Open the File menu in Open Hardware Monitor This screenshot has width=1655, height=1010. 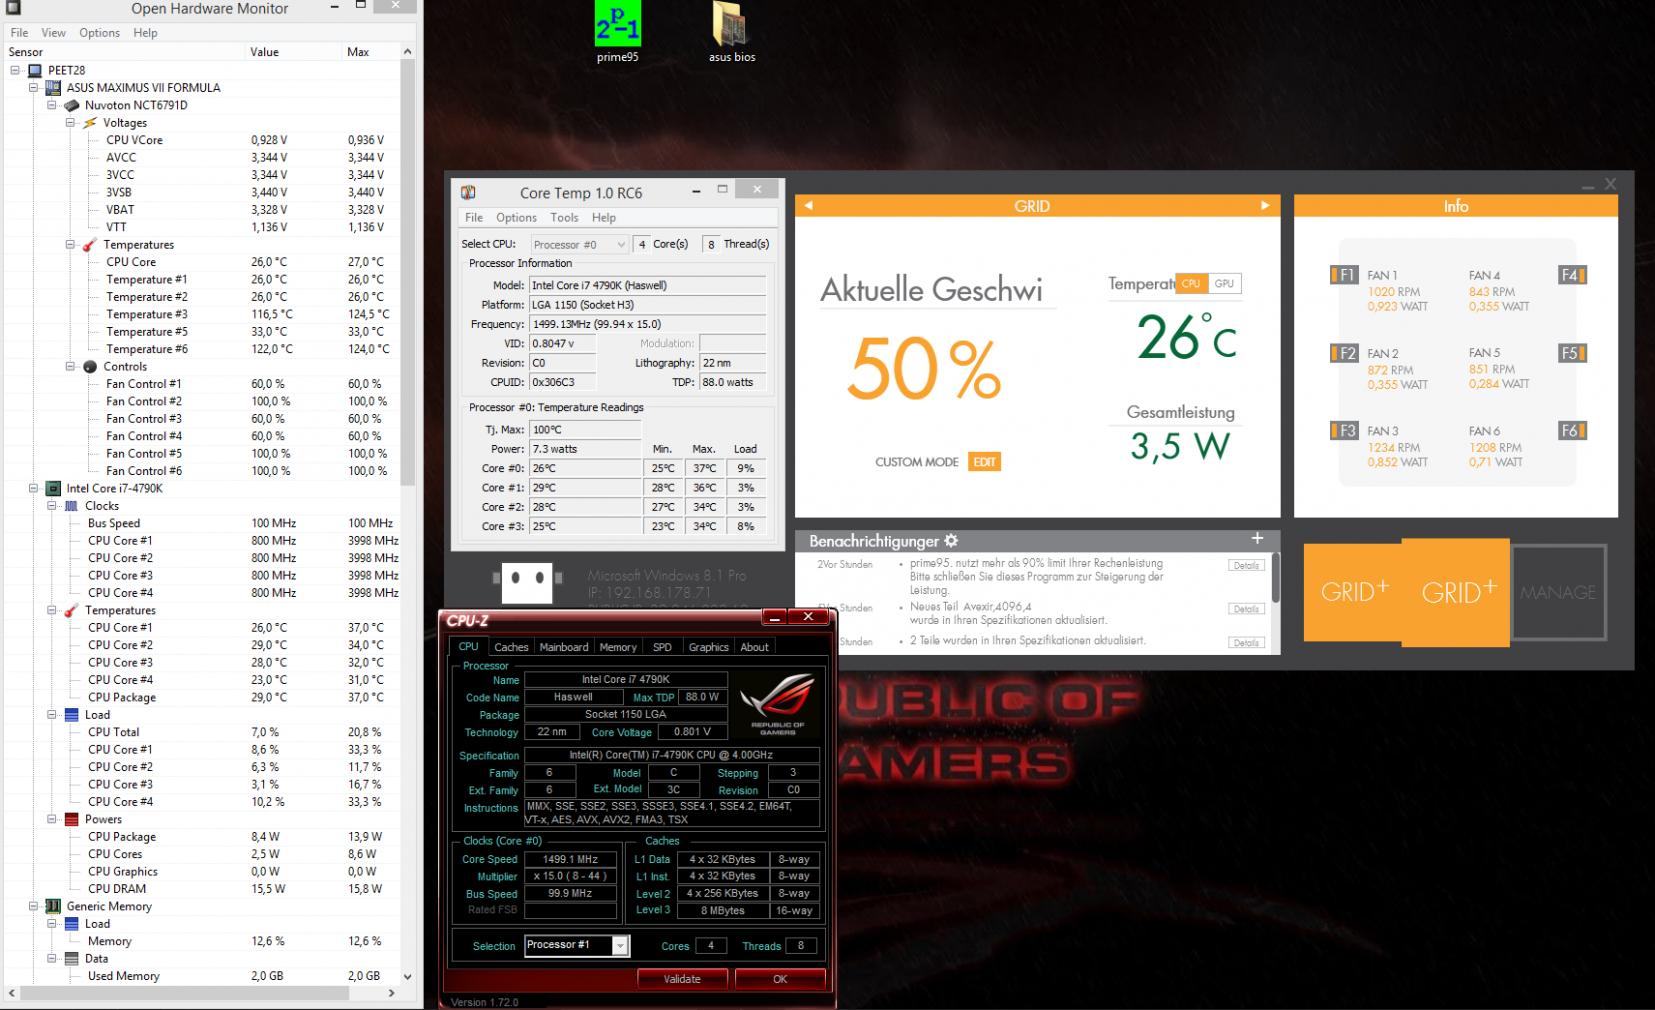(x=19, y=32)
